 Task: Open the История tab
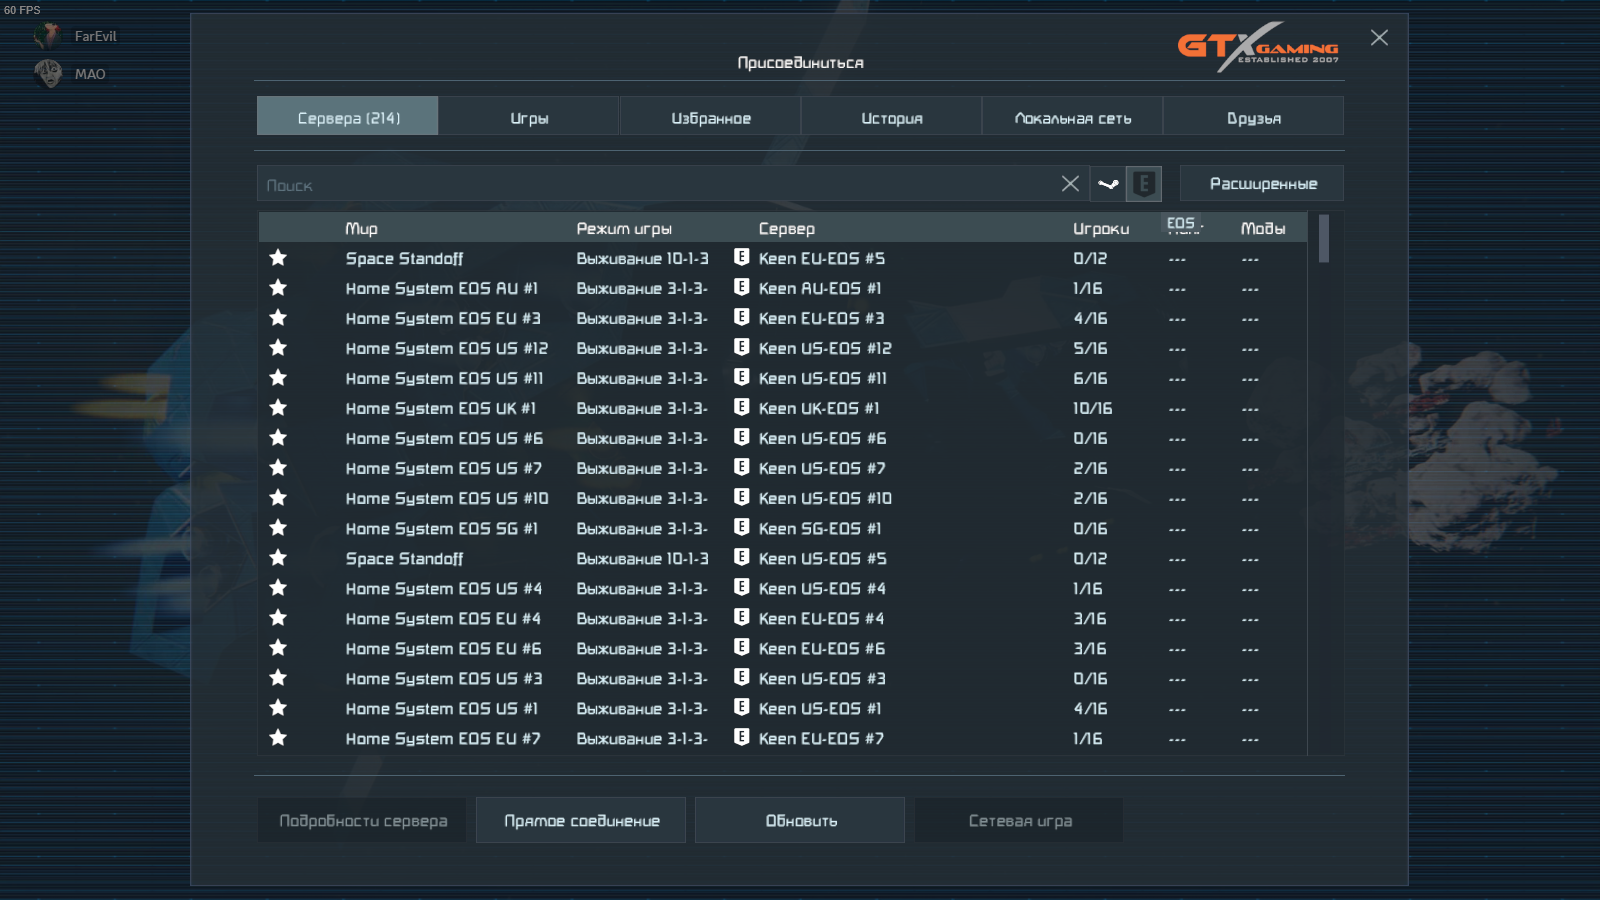pos(891,117)
